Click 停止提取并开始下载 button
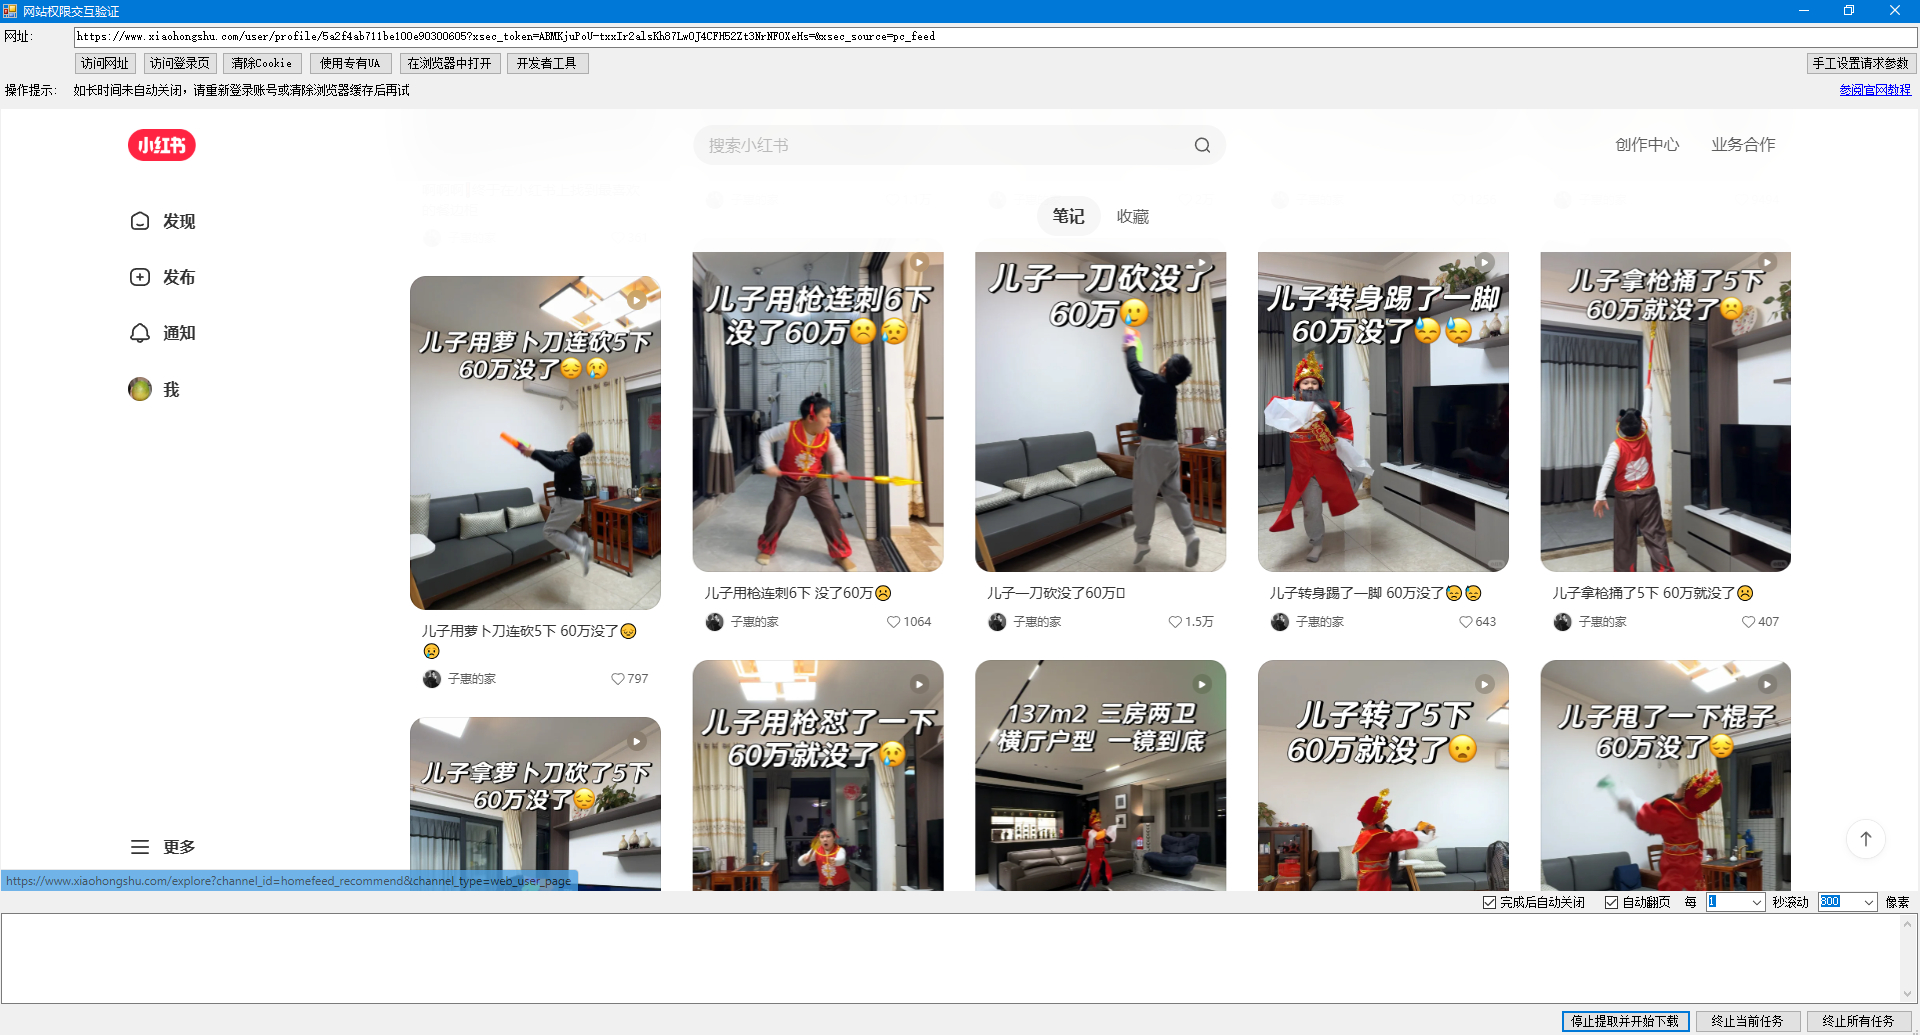The image size is (1920, 1035). coord(1625,1021)
